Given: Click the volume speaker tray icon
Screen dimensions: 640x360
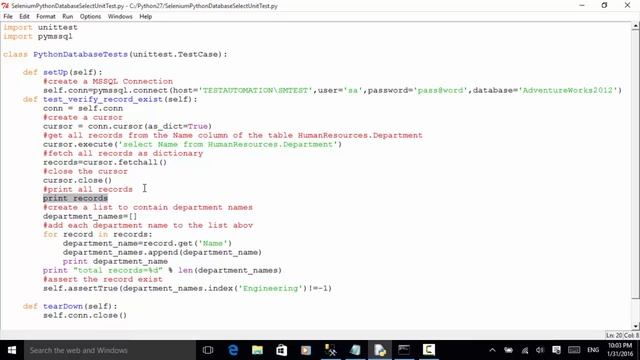Looking at the screenshot, I should tap(540, 350).
